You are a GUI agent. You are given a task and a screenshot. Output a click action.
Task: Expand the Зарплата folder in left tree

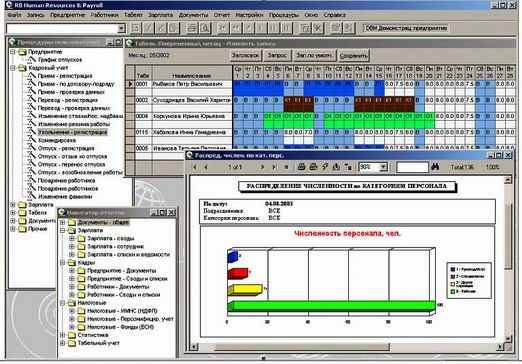(x=13, y=204)
